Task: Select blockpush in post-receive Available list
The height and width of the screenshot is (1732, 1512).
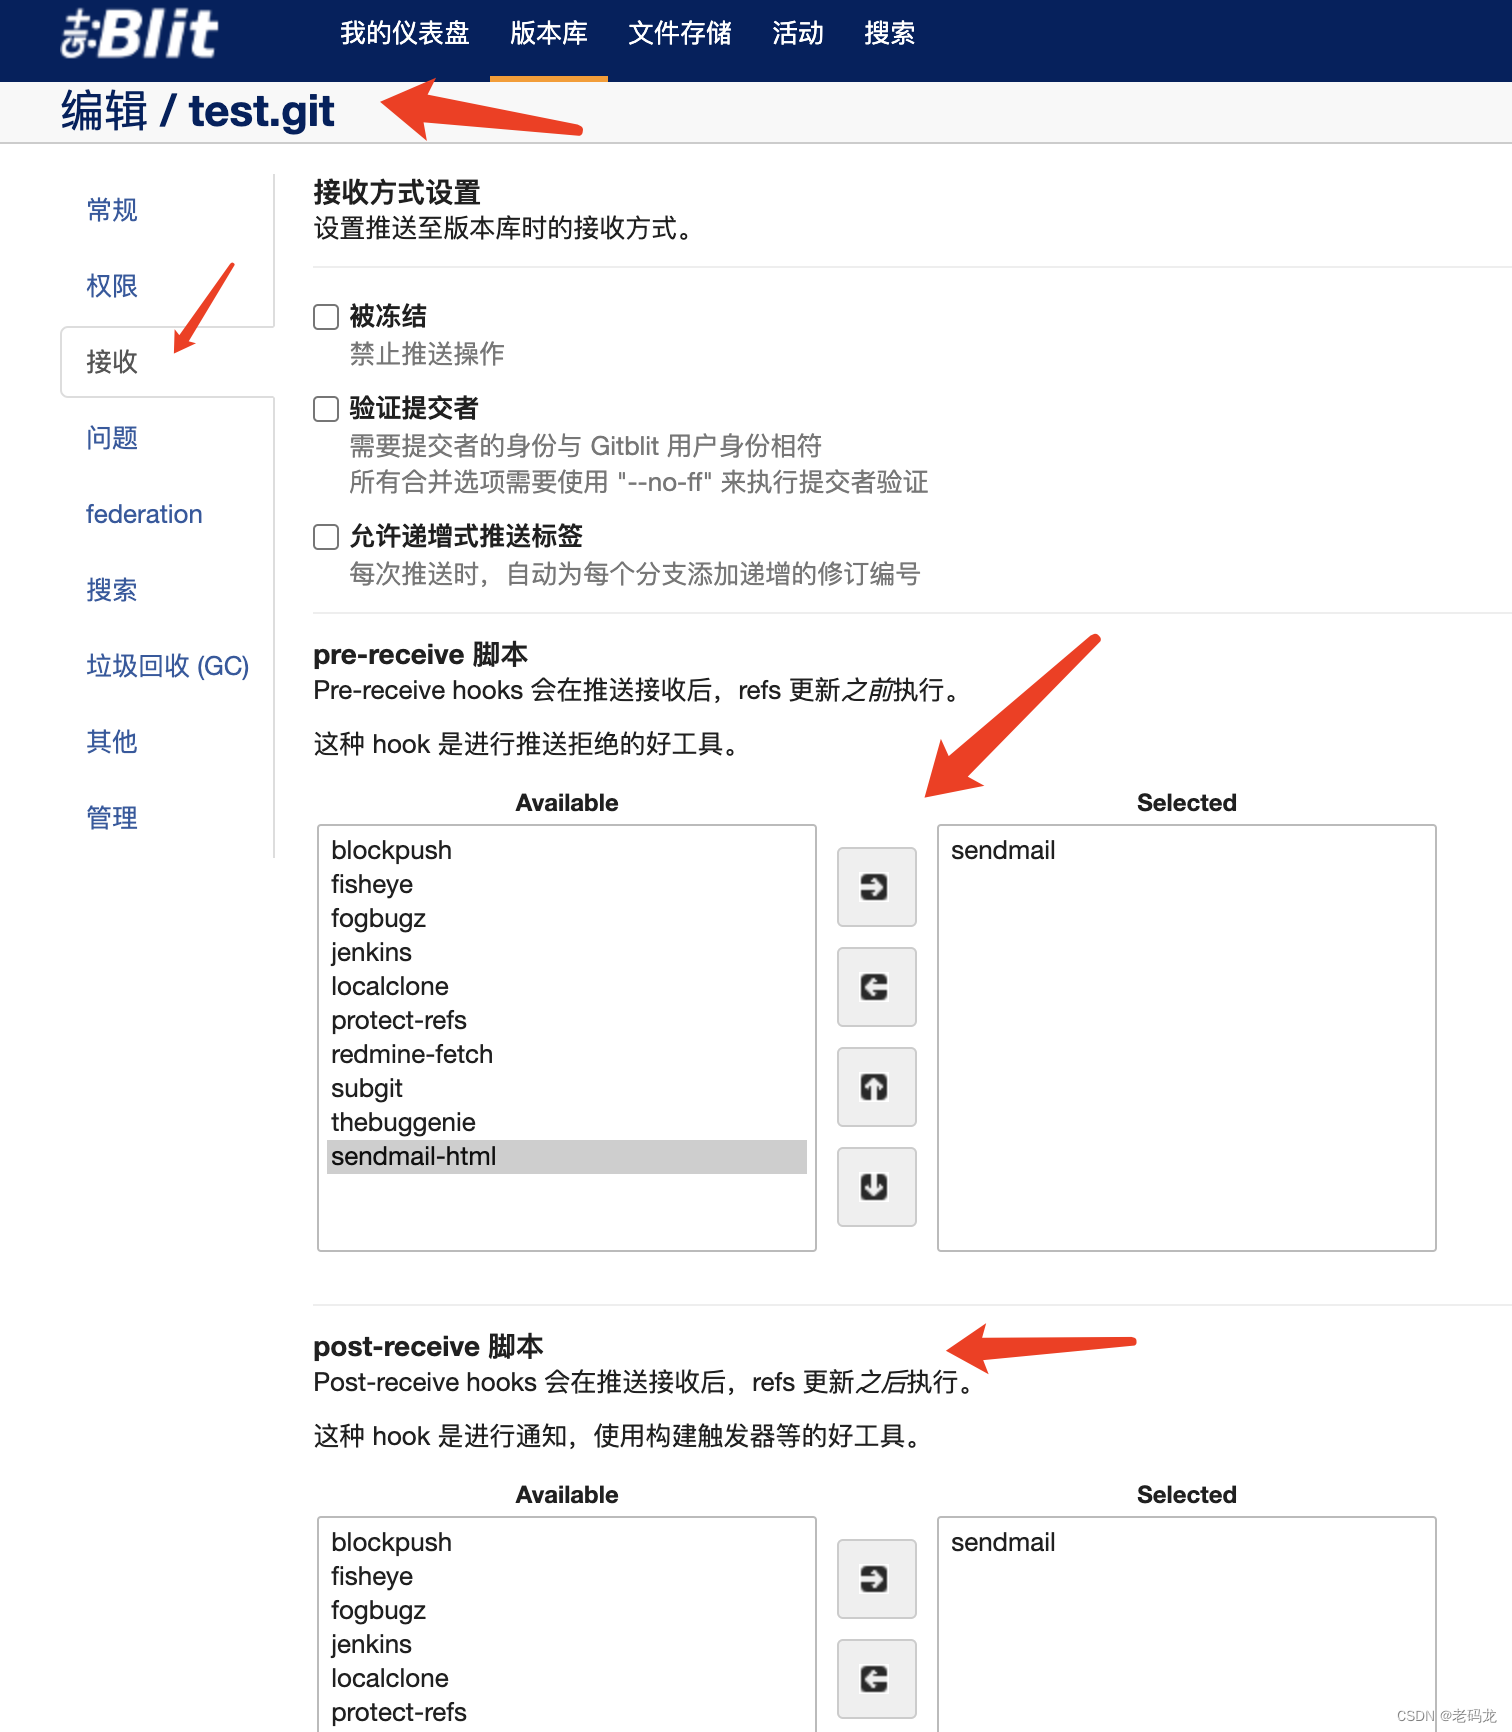Action: [x=567, y=1542]
